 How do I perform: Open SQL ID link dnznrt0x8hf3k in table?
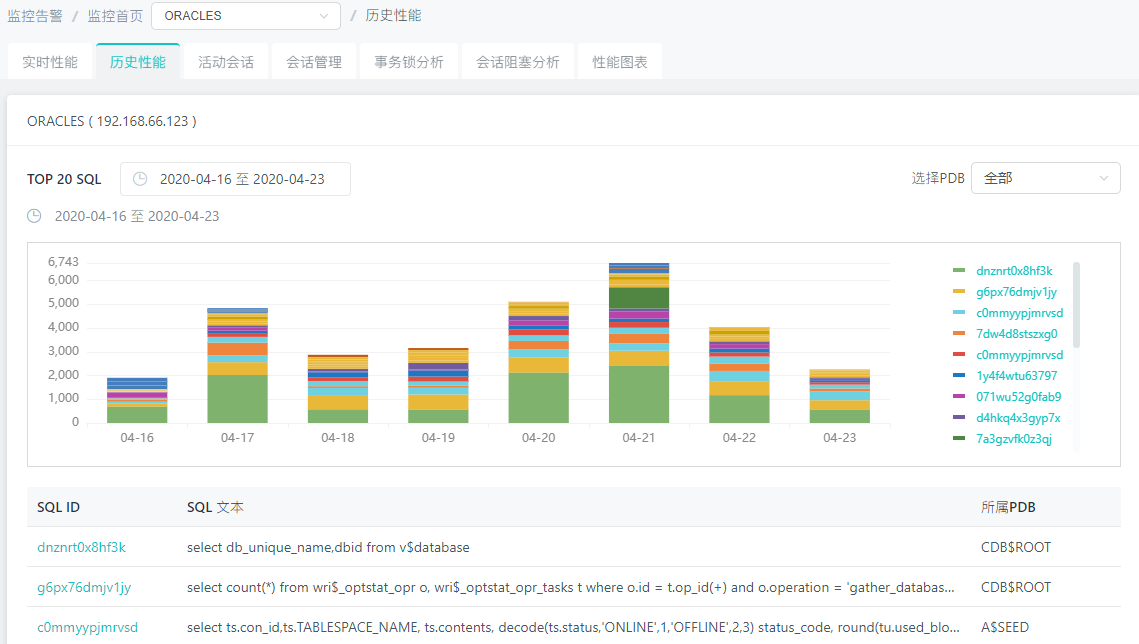pyautogui.click(x=81, y=547)
